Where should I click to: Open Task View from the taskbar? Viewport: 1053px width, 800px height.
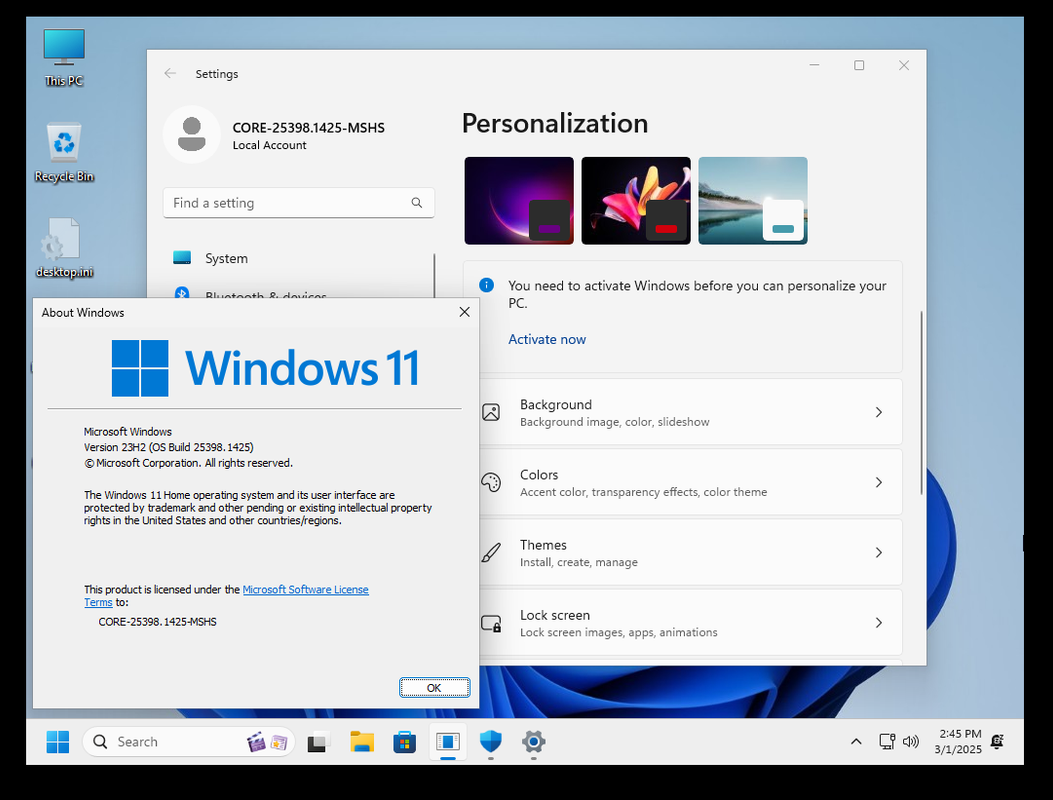tap(318, 742)
